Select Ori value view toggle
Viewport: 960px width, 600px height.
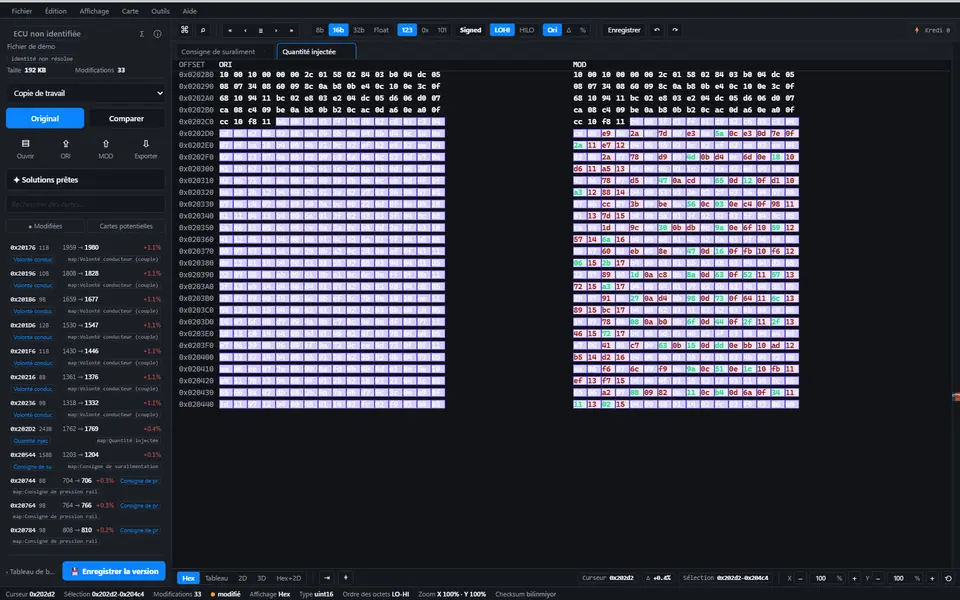(552, 30)
